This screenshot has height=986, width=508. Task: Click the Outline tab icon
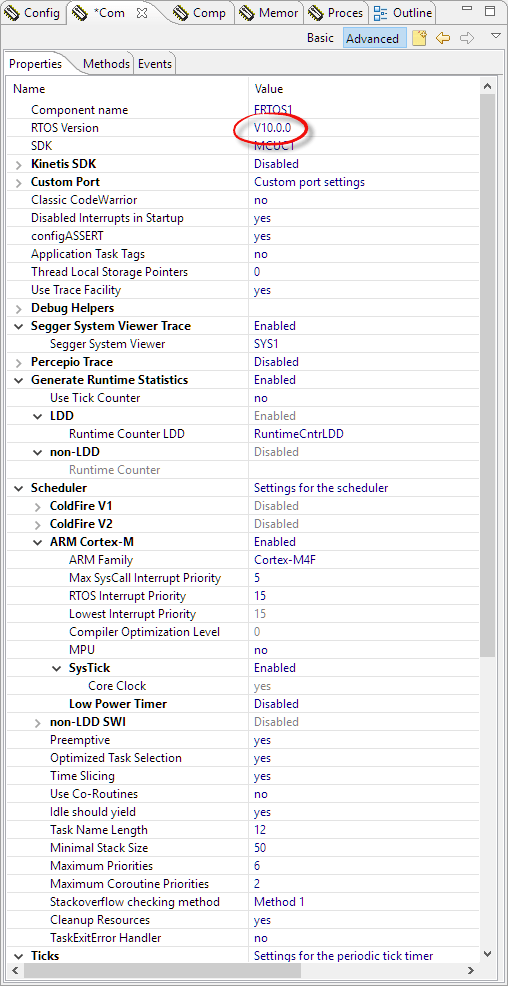(380, 13)
